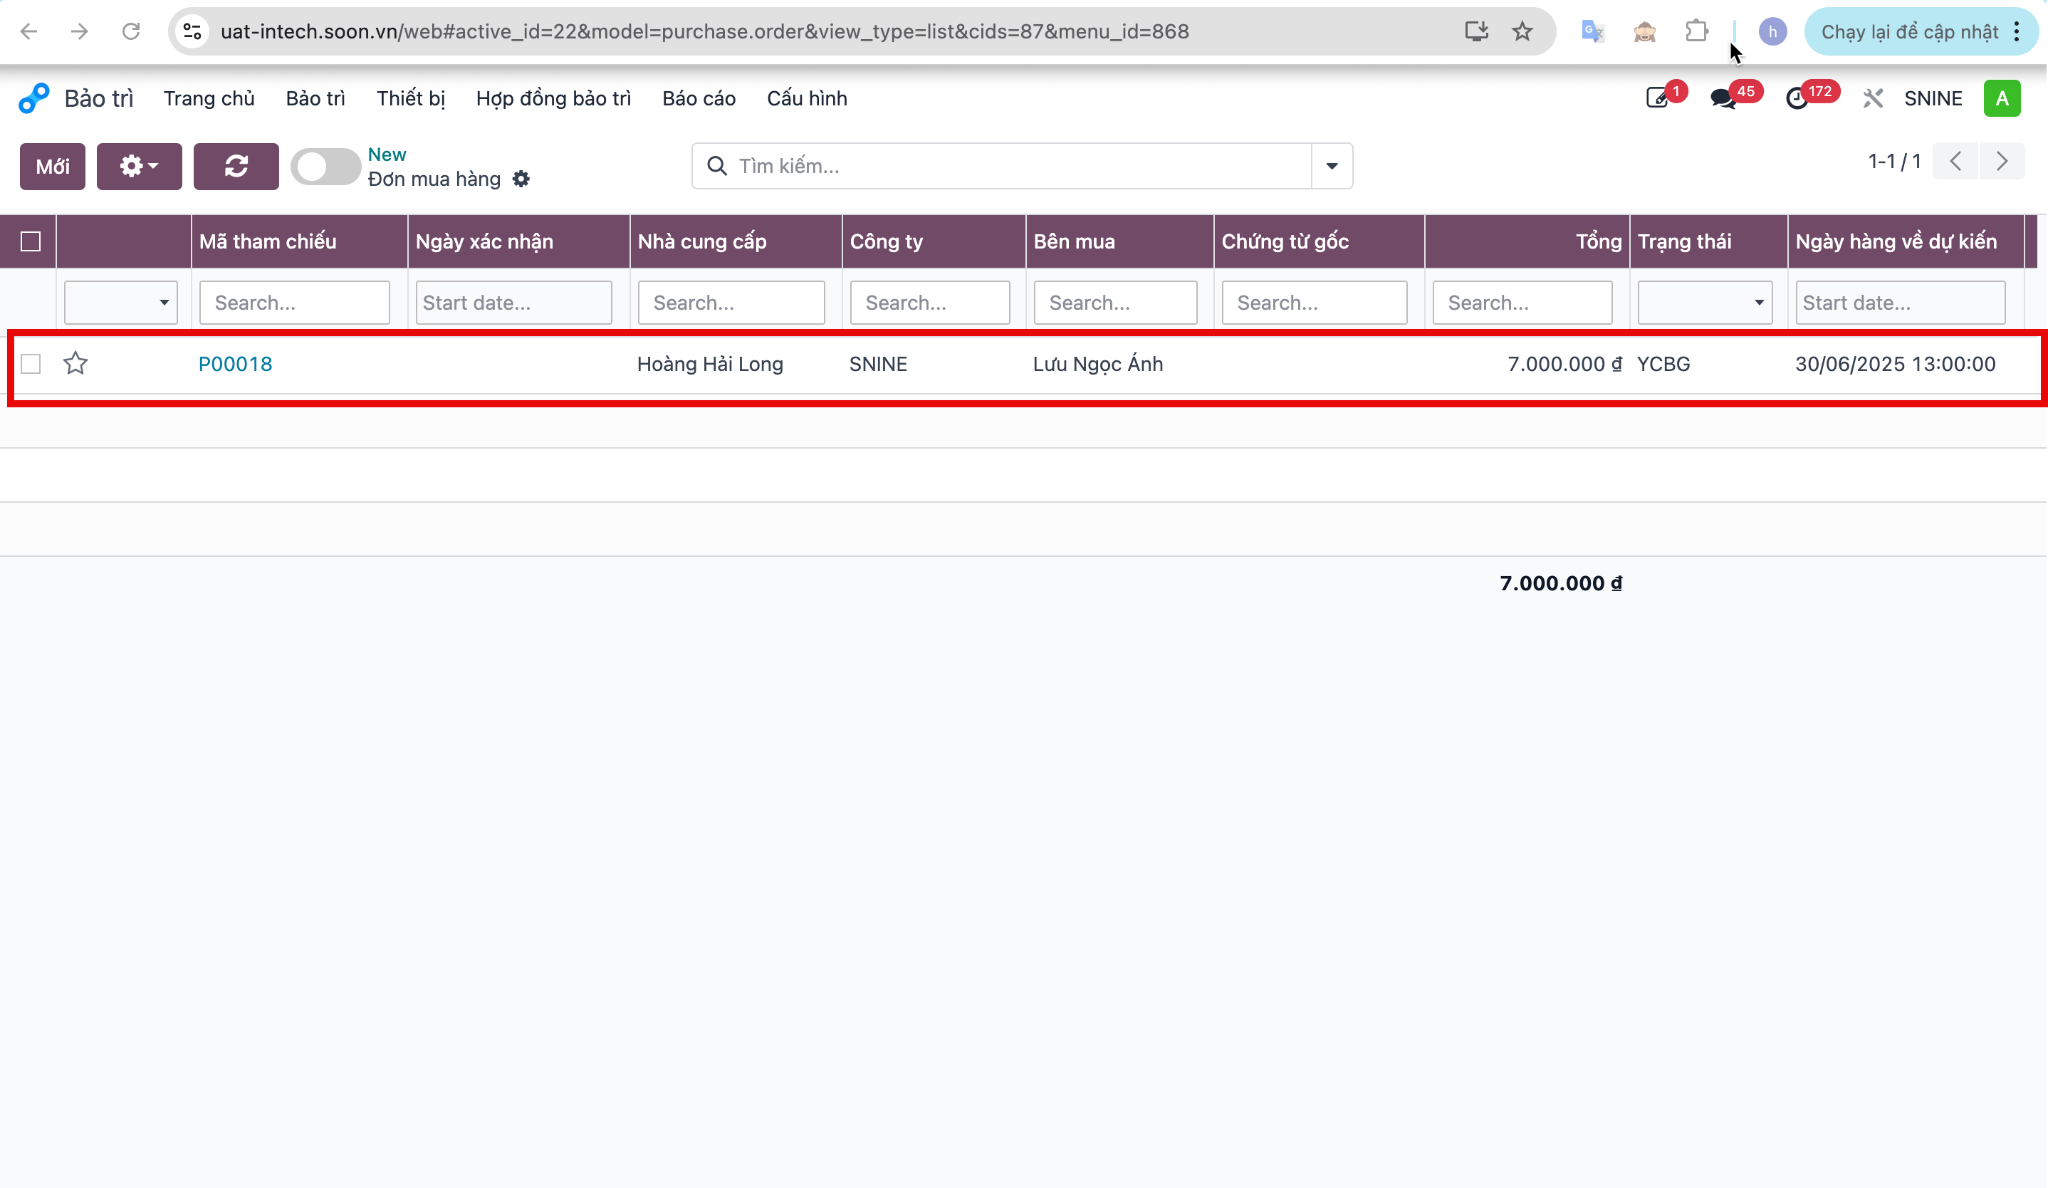Star the P00018 purchase order
Image resolution: width=2048 pixels, height=1188 pixels.
76,363
